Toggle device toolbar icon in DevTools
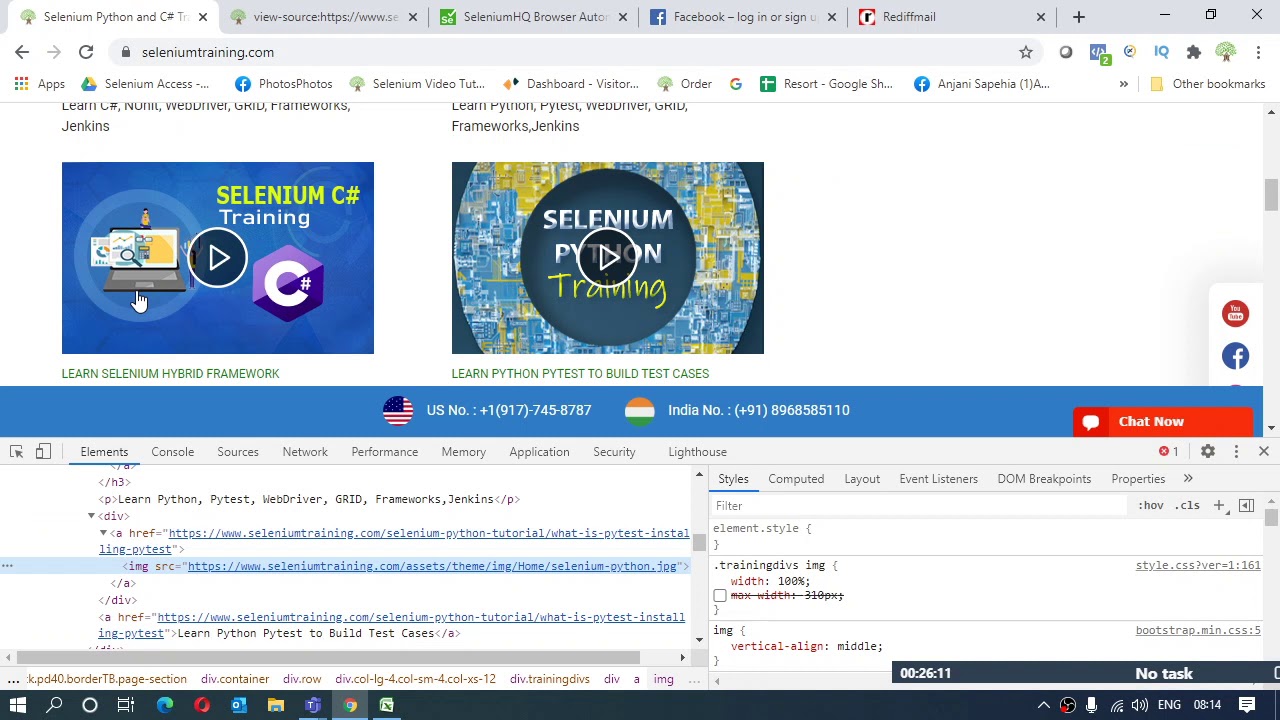The width and height of the screenshot is (1280, 720). coord(43,452)
